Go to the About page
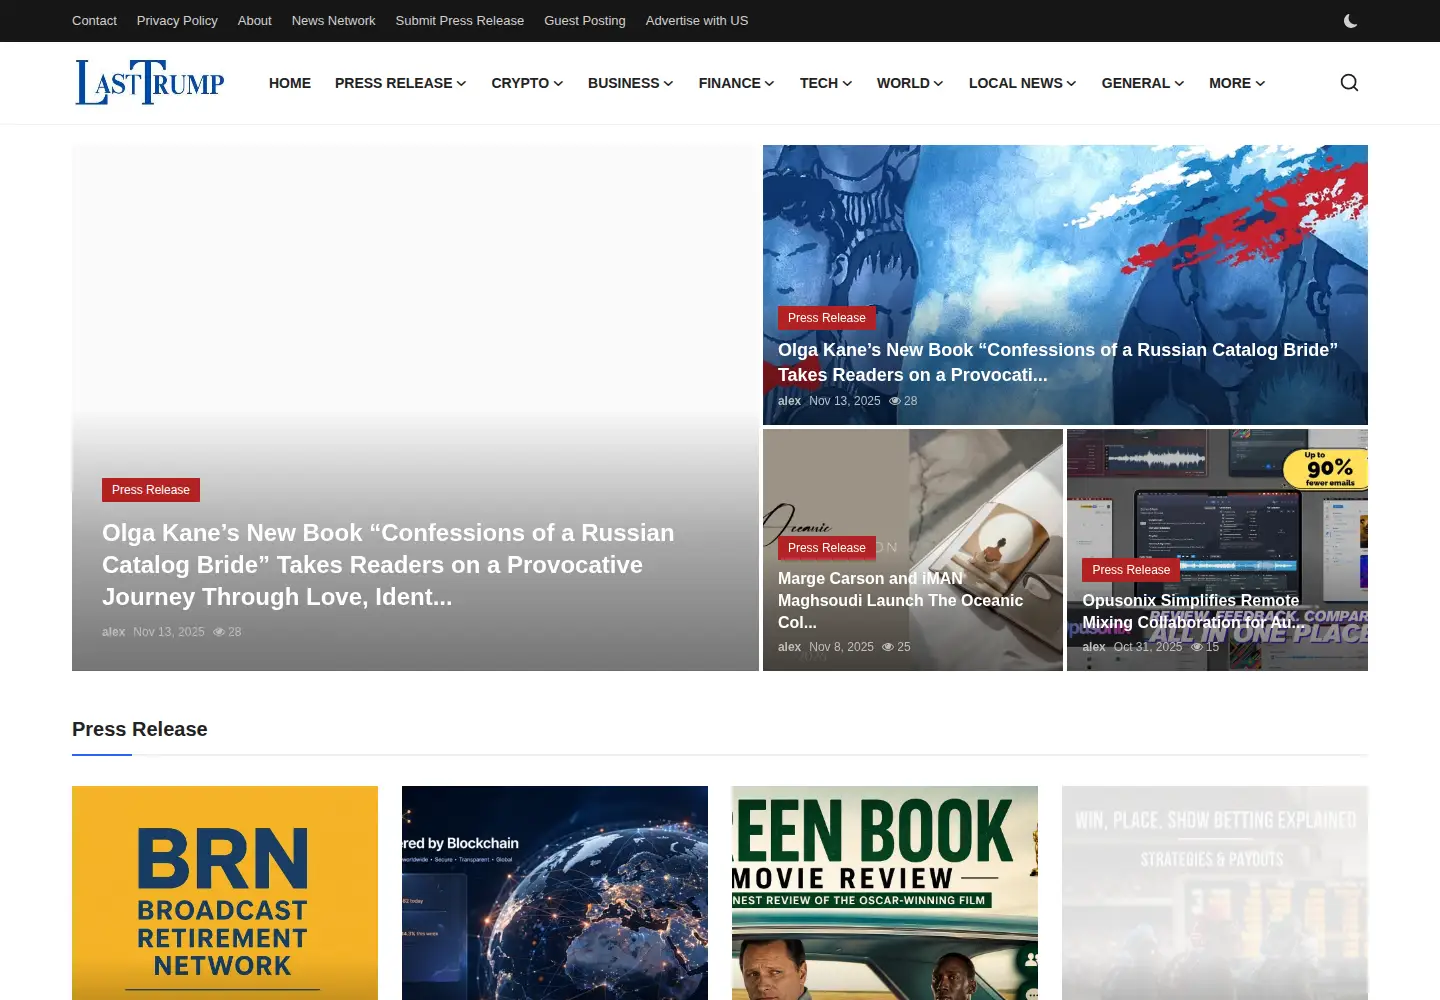Viewport: 1440px width, 1000px height. (x=254, y=21)
